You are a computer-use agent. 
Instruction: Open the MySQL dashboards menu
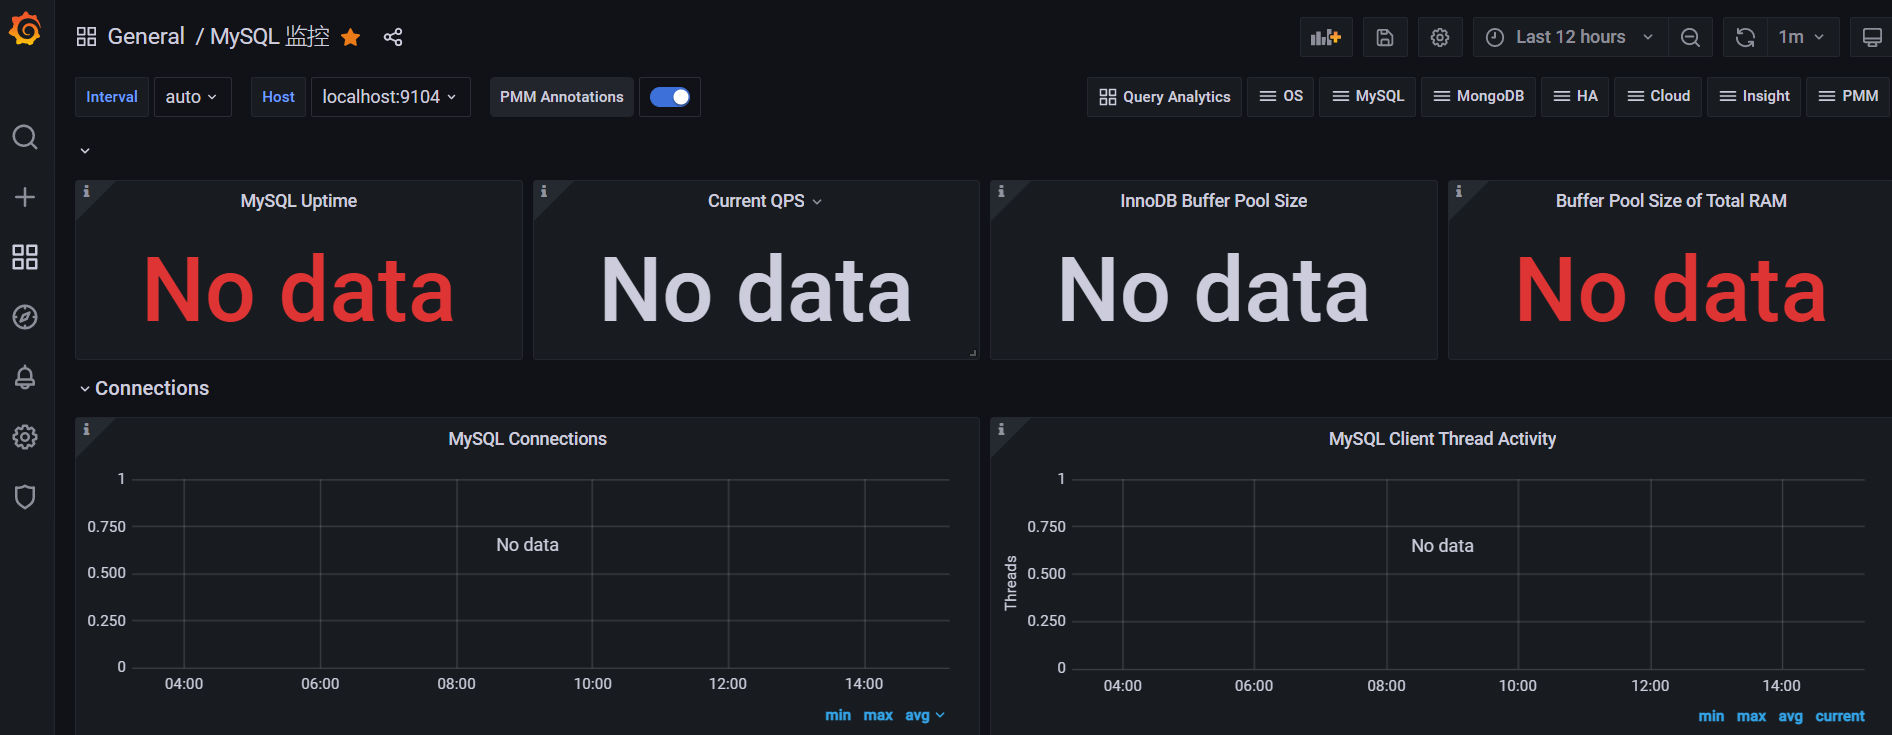click(x=1368, y=97)
